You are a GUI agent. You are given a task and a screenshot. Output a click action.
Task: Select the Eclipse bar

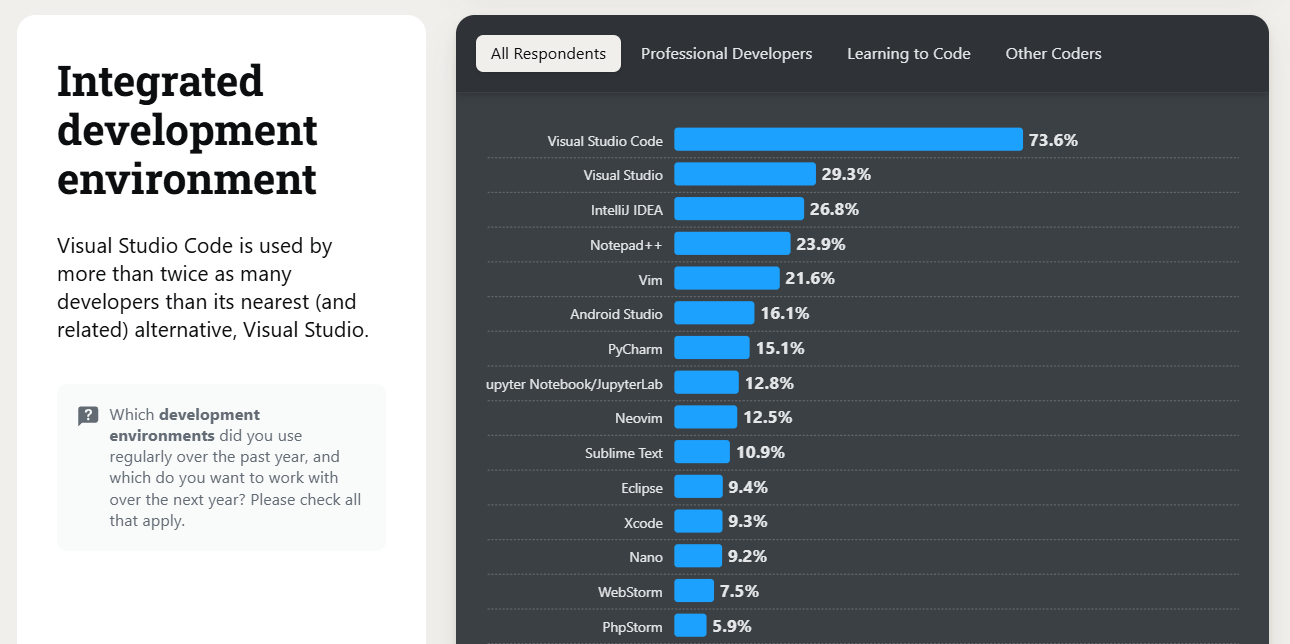point(698,487)
